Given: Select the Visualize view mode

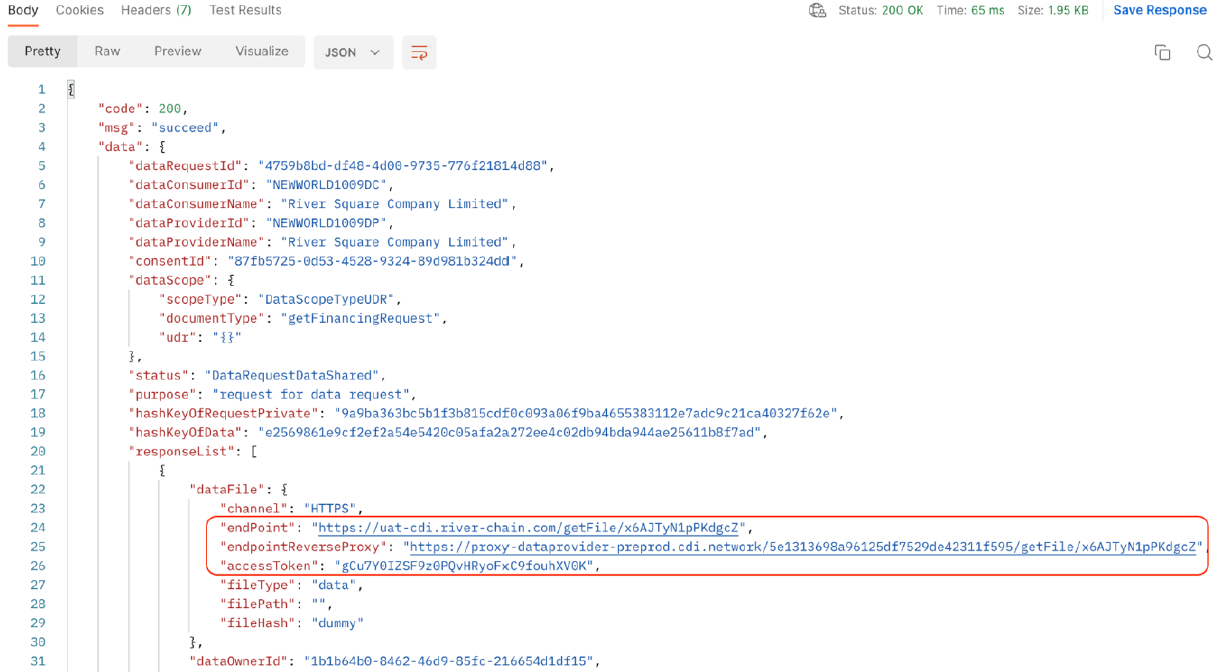Looking at the screenshot, I should pyautogui.click(x=261, y=52).
